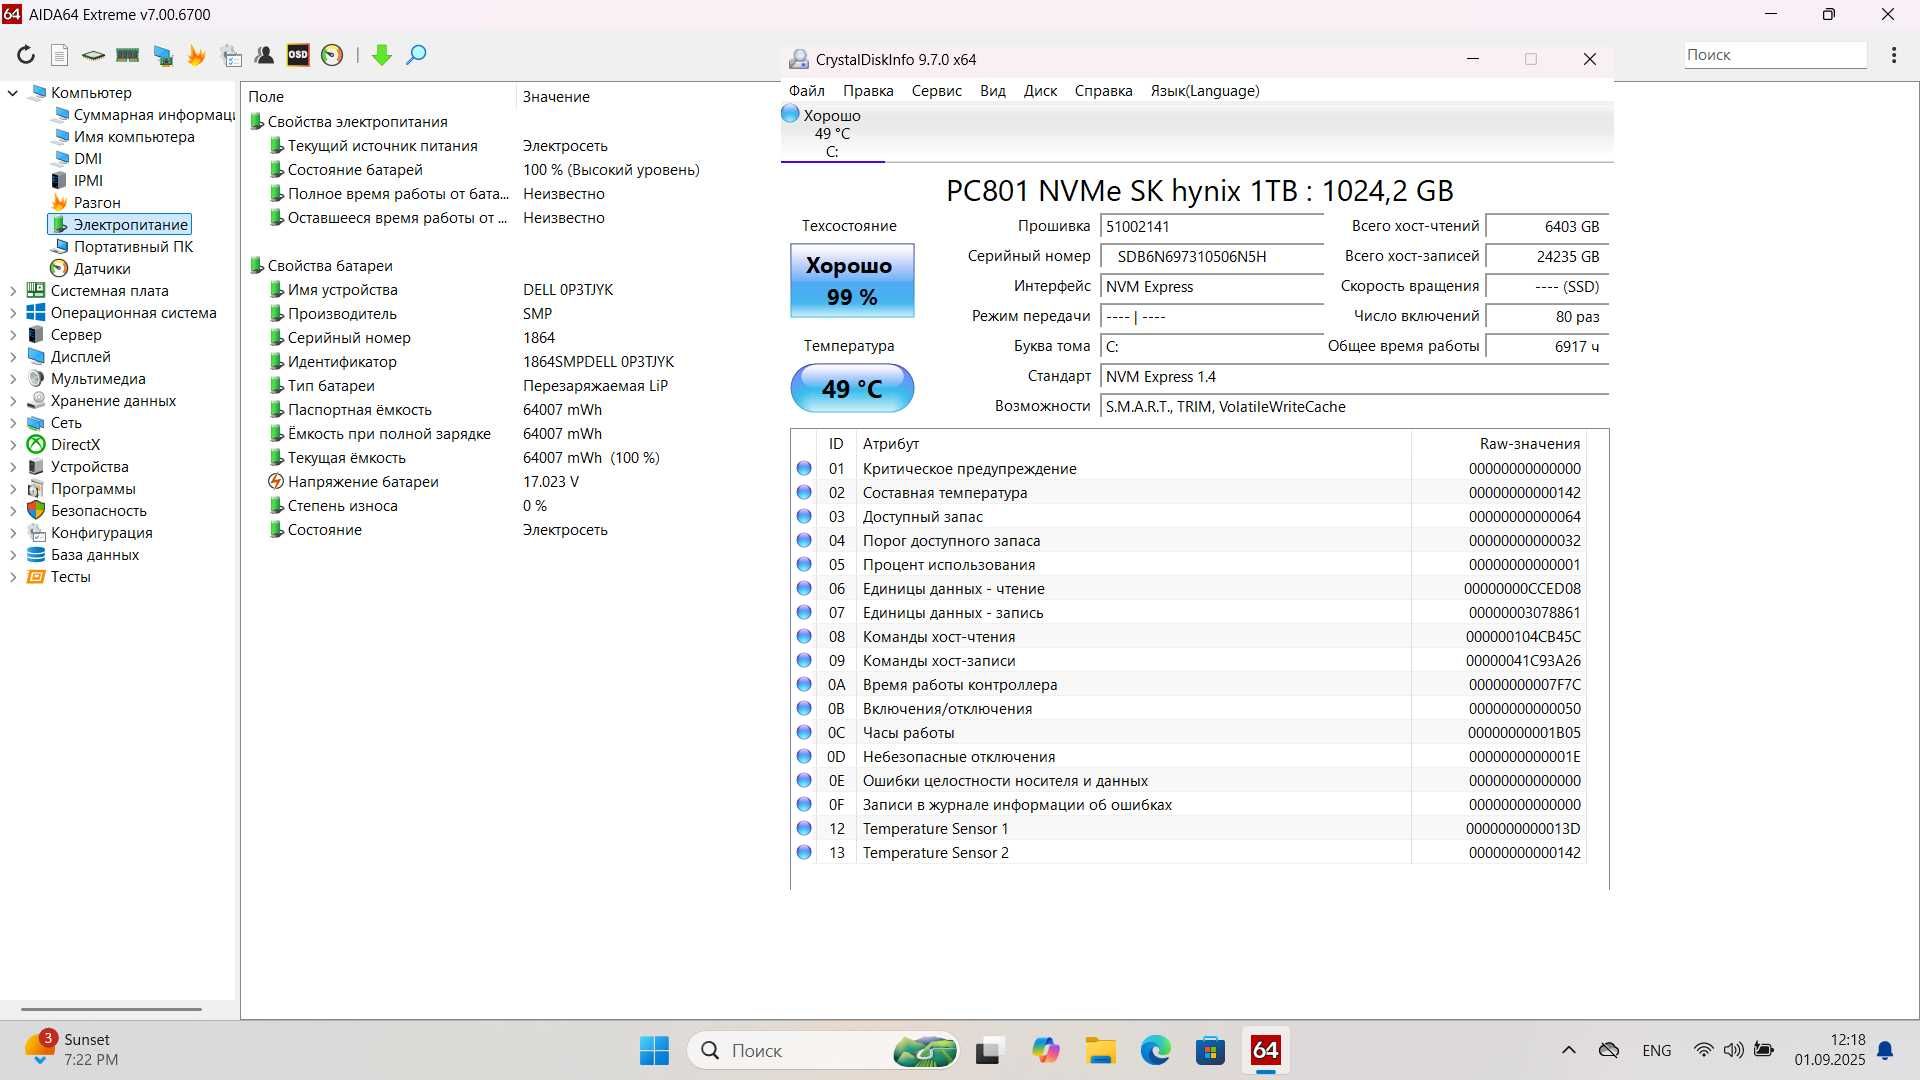Expand the Мультимедиа tree node
Screen dimensions: 1920x1080
pyautogui.click(x=13, y=379)
